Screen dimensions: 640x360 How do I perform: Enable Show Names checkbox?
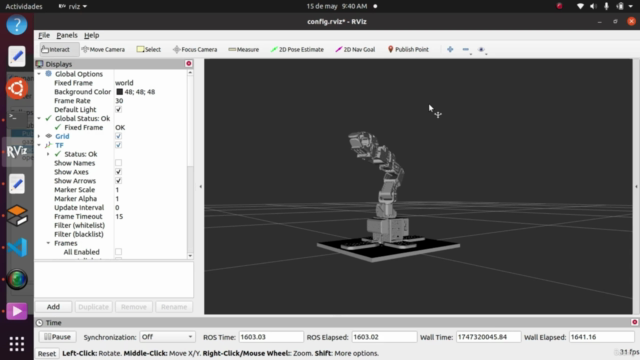tap(118, 163)
